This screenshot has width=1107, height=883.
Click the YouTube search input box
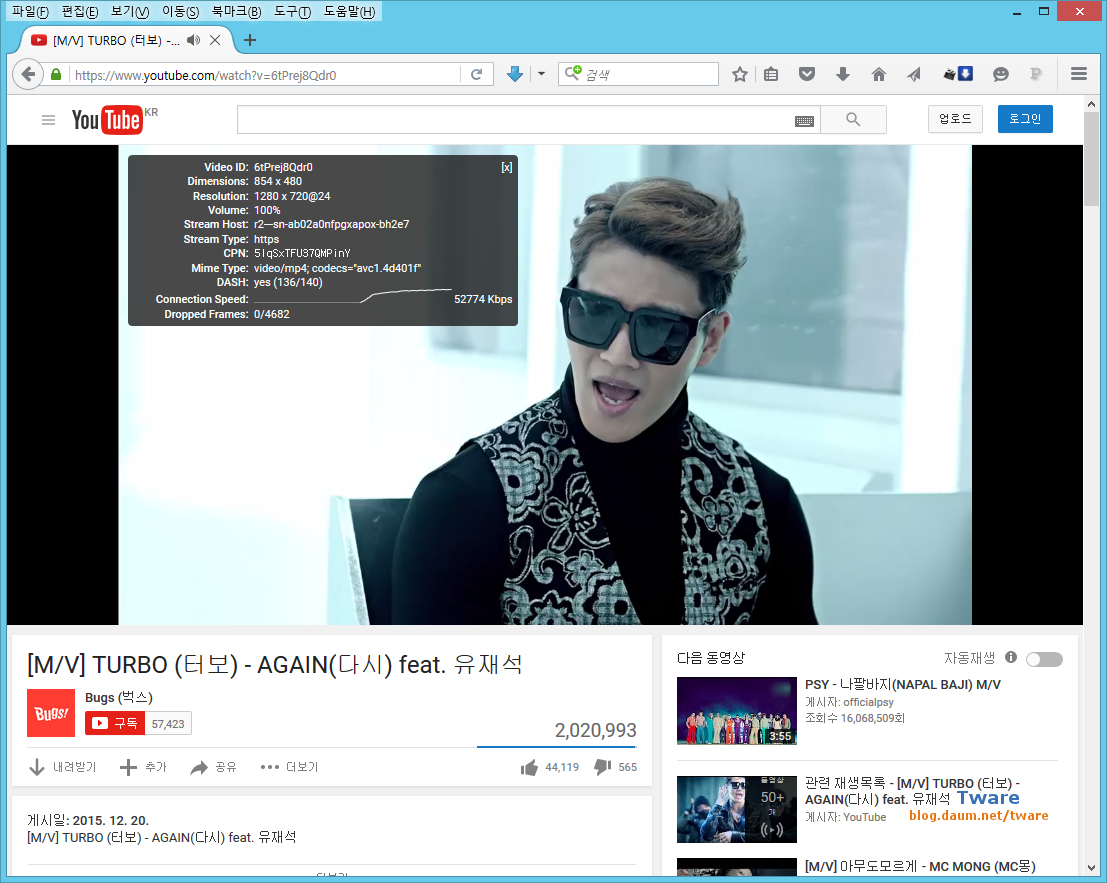(x=514, y=120)
